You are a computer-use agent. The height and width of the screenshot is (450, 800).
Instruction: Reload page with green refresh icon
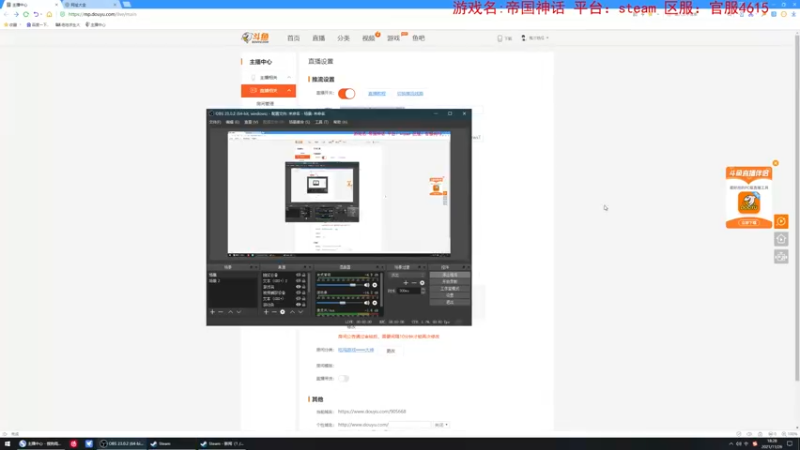[x=26, y=14]
